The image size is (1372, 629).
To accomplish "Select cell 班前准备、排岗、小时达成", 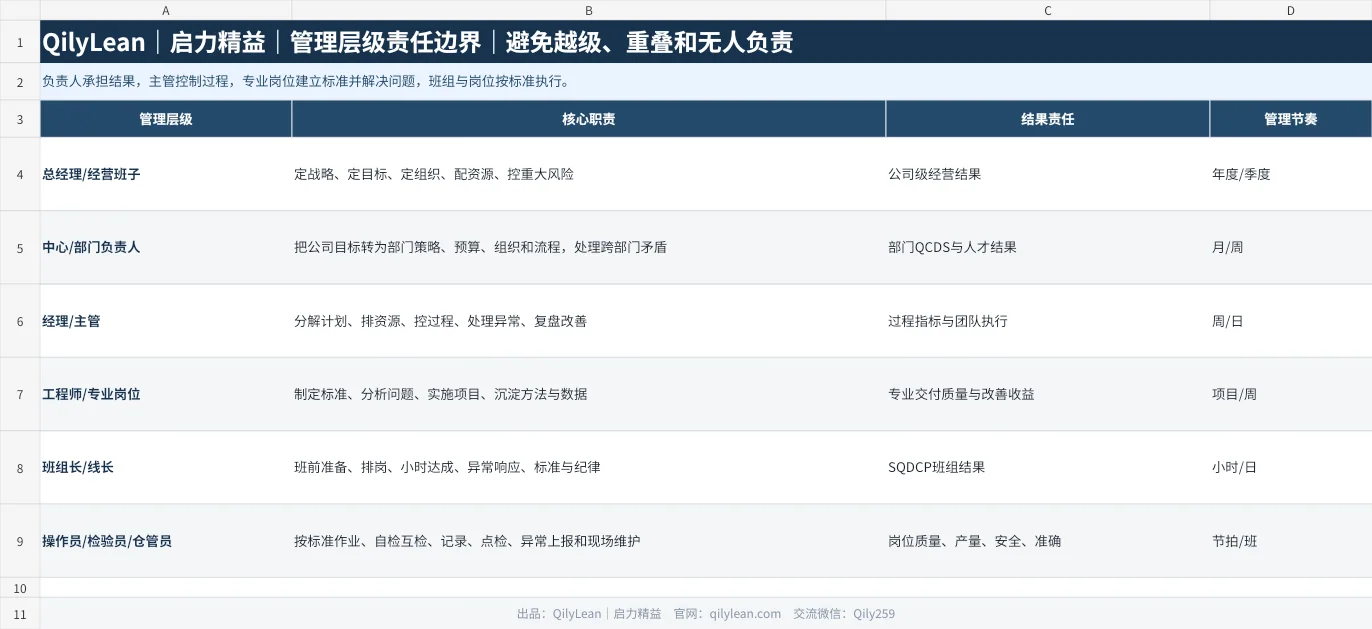I will click(x=589, y=467).
